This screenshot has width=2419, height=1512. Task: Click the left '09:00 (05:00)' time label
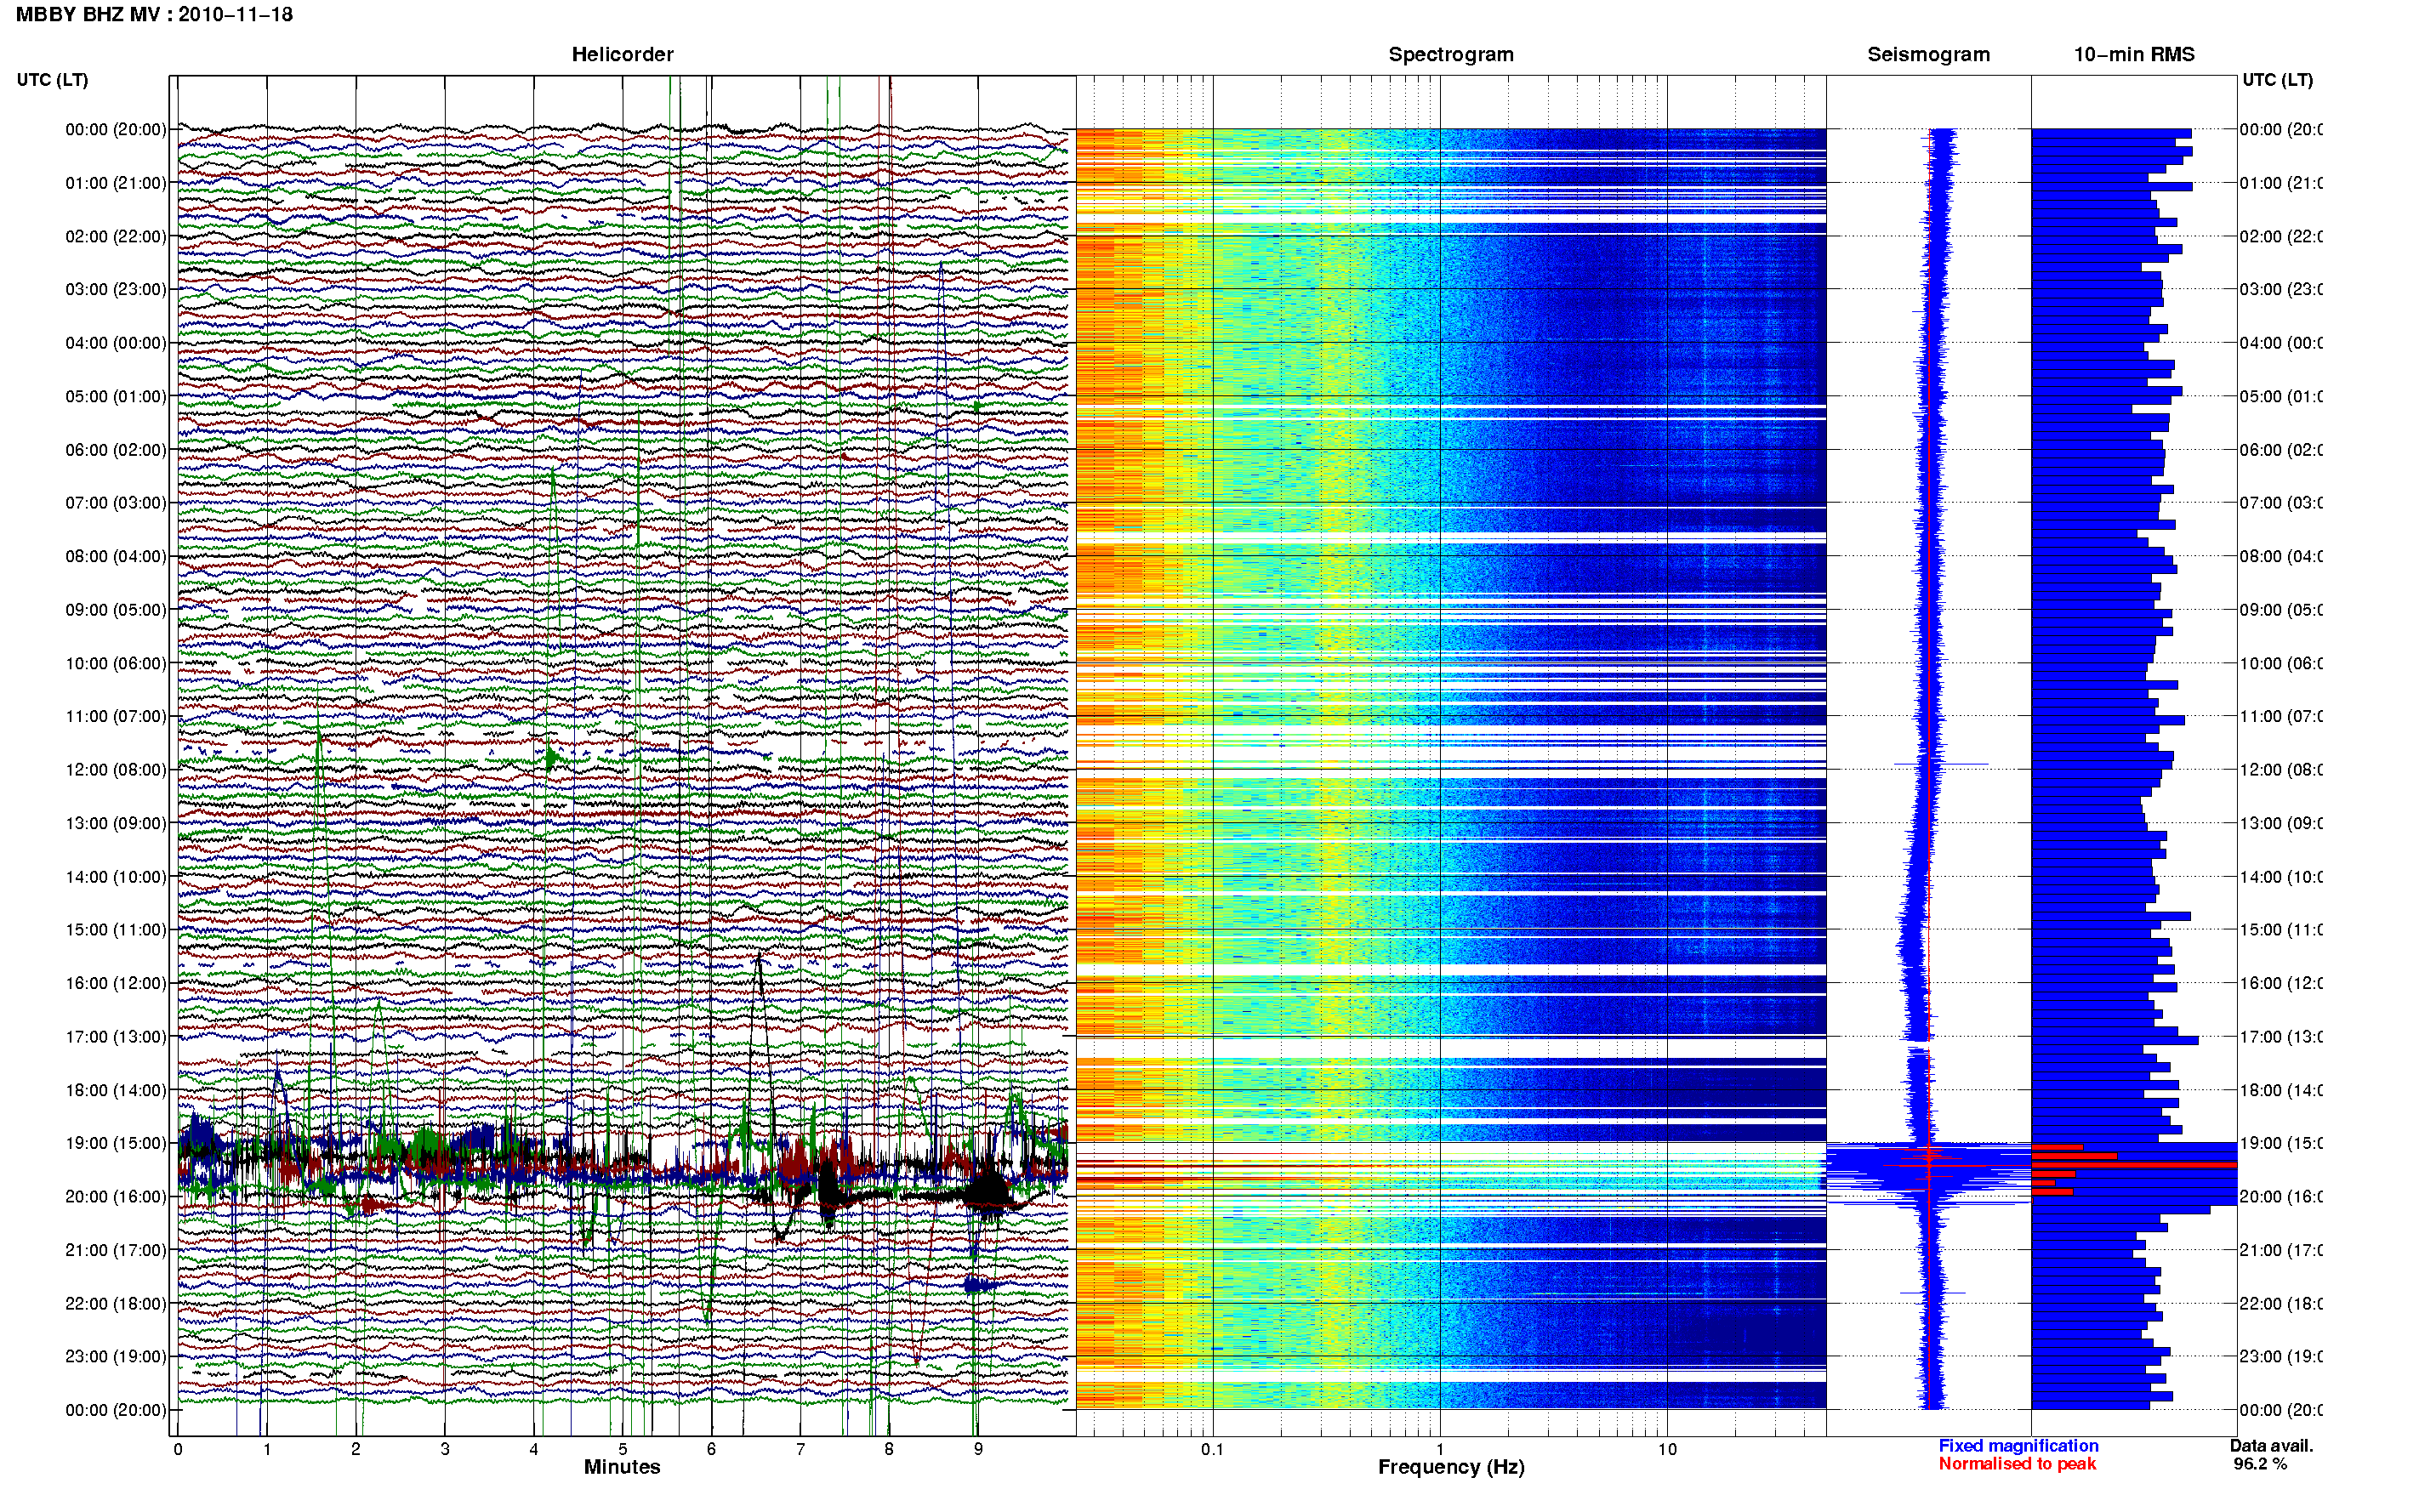point(116,610)
